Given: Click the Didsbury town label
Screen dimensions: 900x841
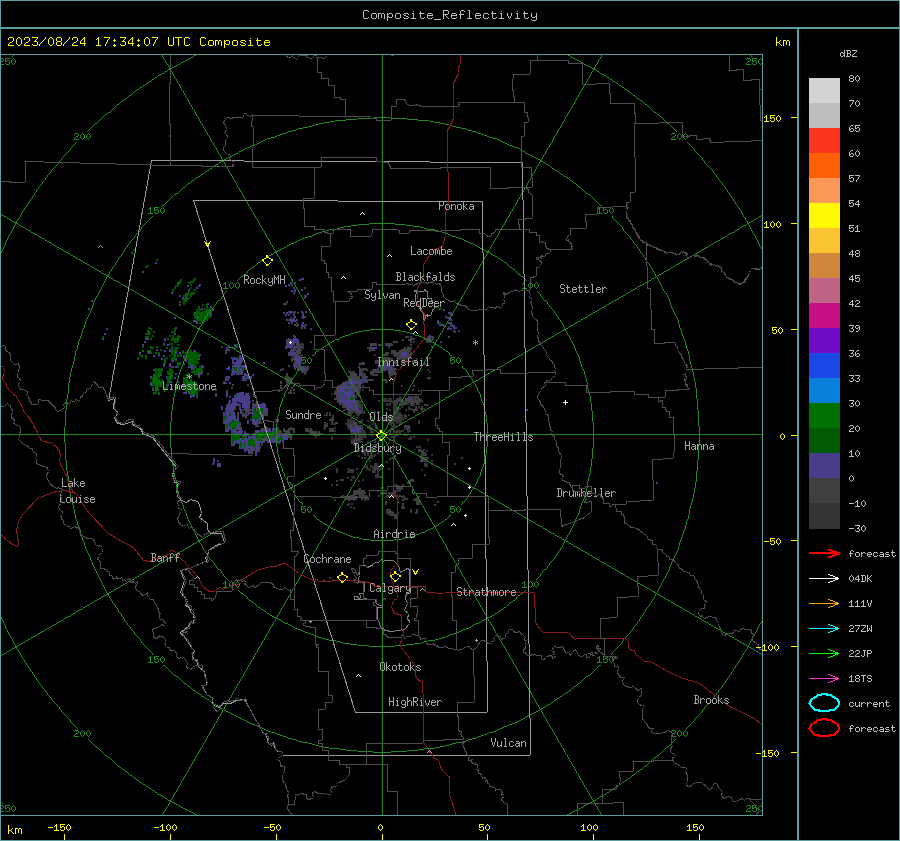Looking at the screenshot, I should coord(377,448).
